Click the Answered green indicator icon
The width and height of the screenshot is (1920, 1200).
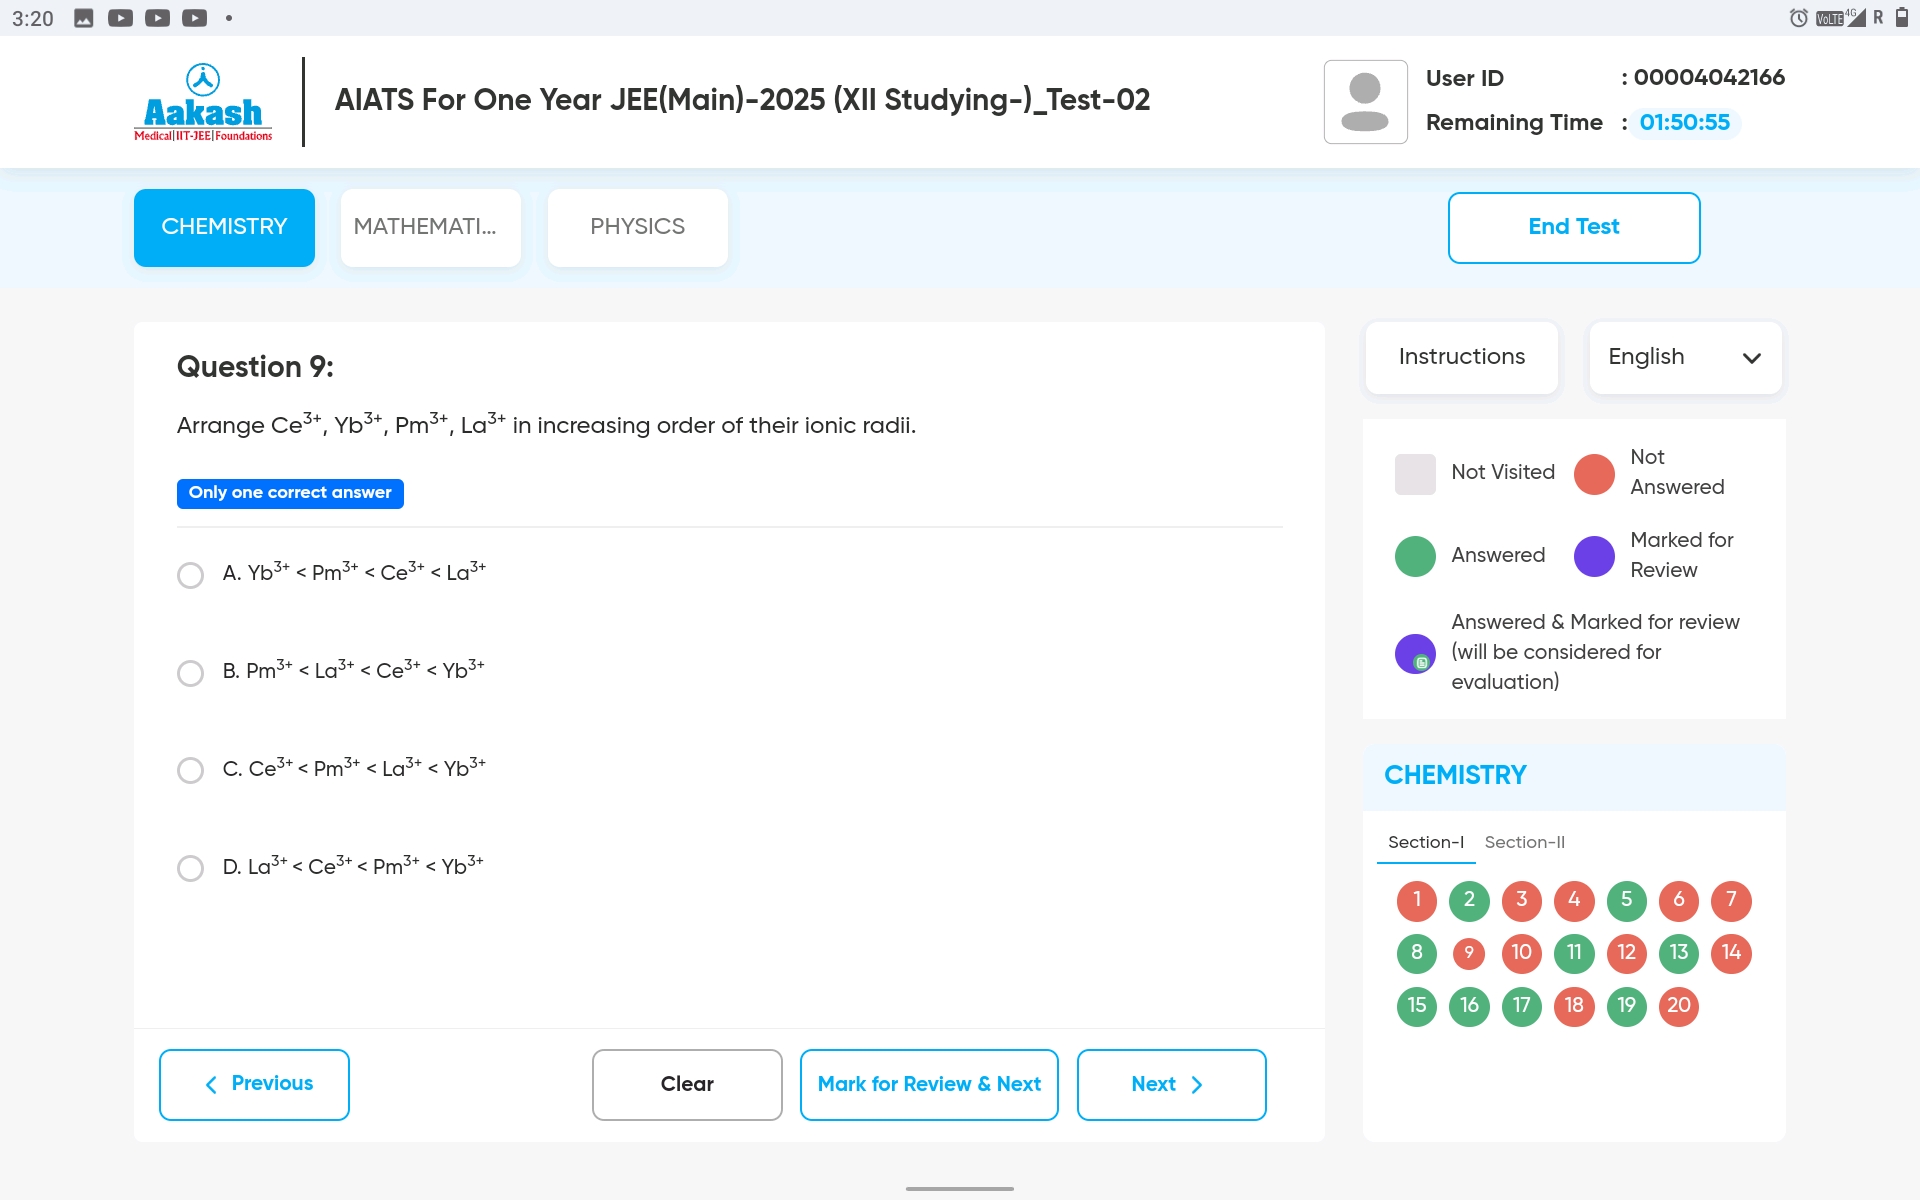(x=1415, y=554)
